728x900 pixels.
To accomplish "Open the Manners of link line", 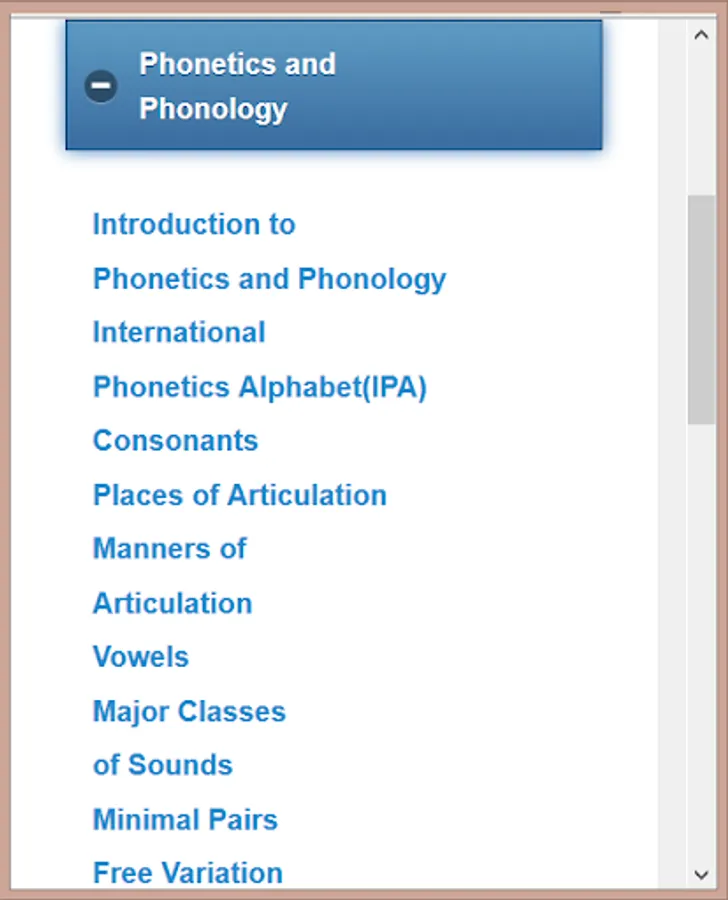I will pos(170,549).
